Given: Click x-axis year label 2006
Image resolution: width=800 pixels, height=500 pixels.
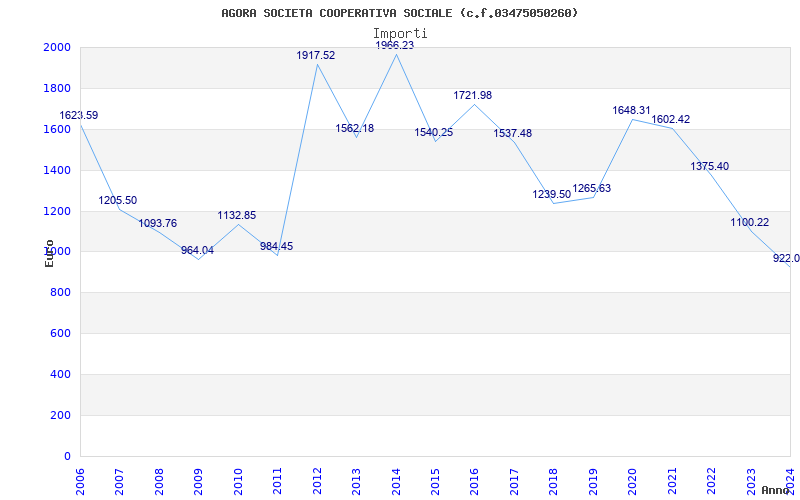Looking at the screenshot, I should pyautogui.click(x=80, y=482).
